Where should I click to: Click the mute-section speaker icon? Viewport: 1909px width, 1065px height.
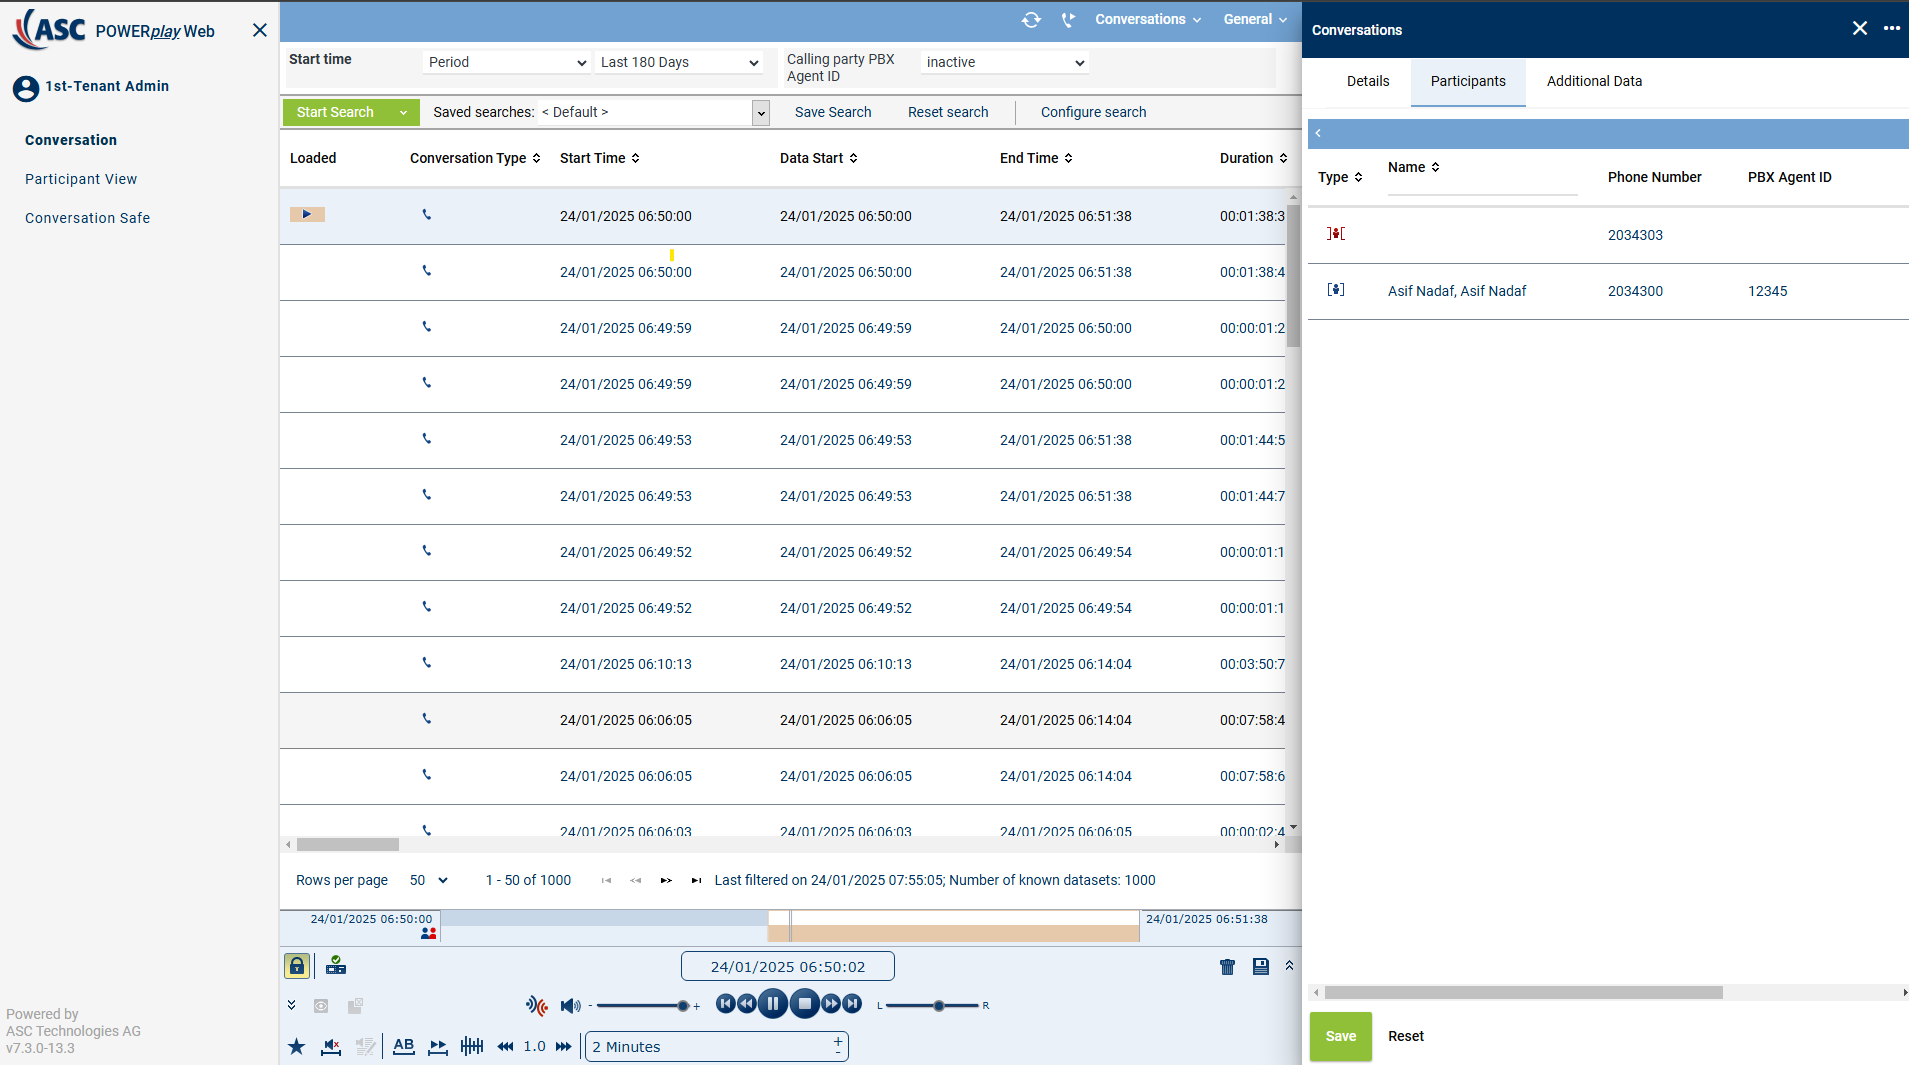331,1046
